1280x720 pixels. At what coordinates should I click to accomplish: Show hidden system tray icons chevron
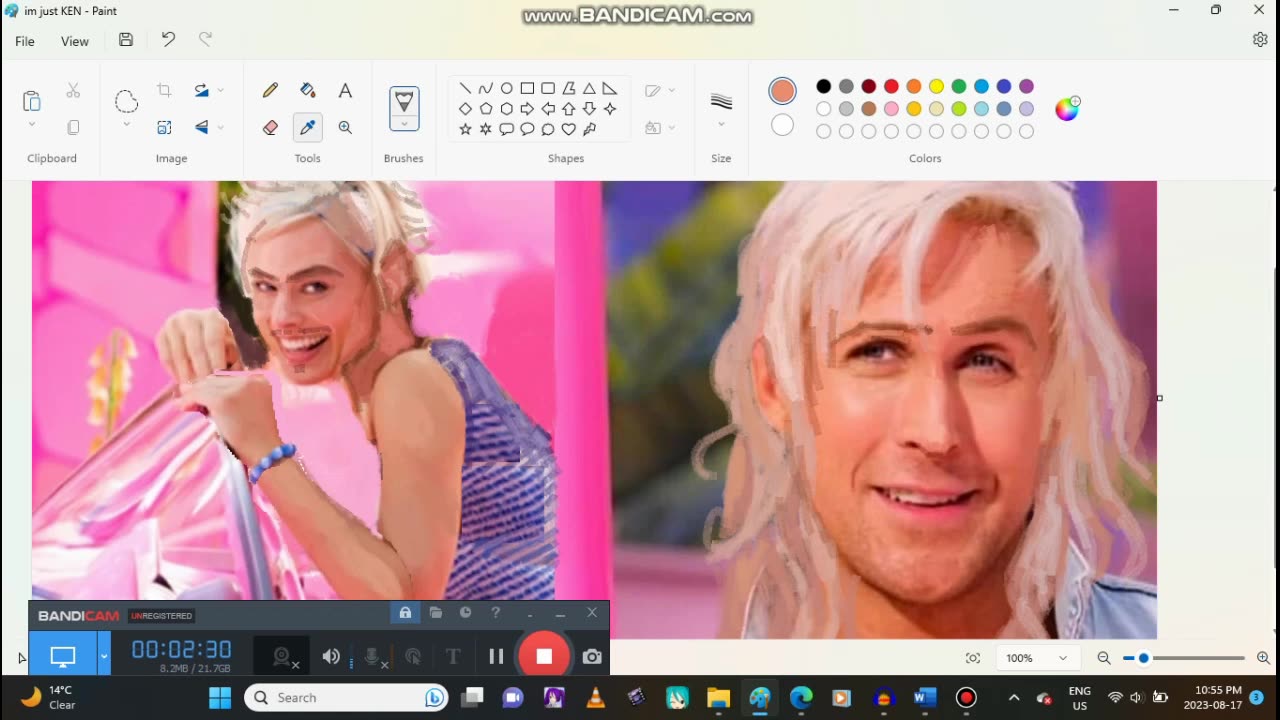[1014, 698]
